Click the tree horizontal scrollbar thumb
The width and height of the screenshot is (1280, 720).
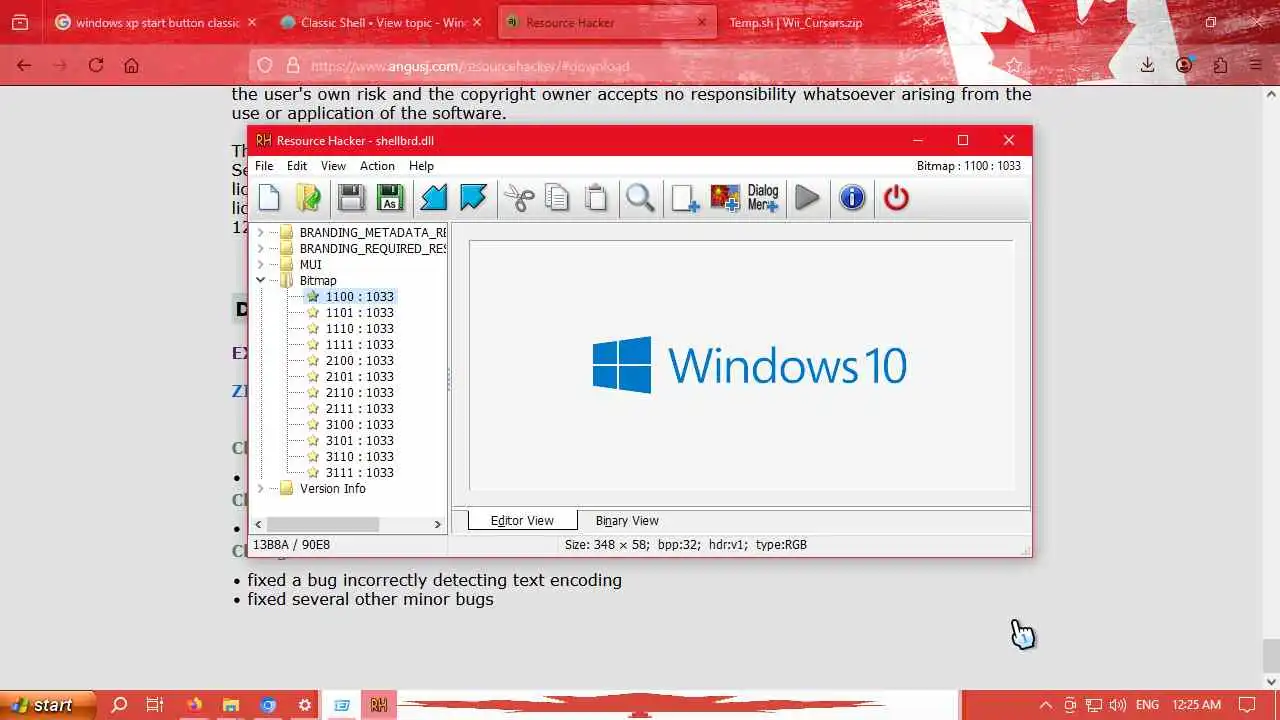click(x=323, y=524)
